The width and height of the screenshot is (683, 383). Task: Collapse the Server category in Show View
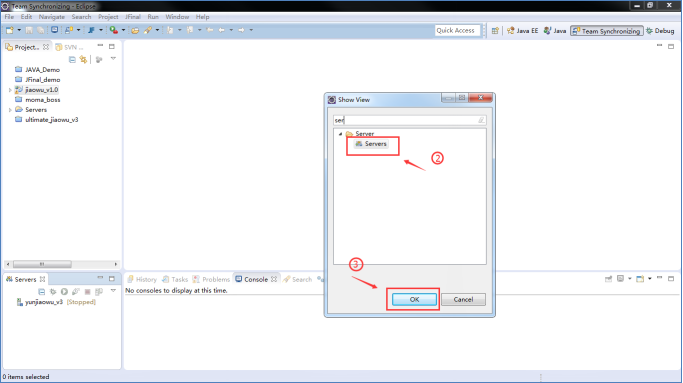(341, 134)
